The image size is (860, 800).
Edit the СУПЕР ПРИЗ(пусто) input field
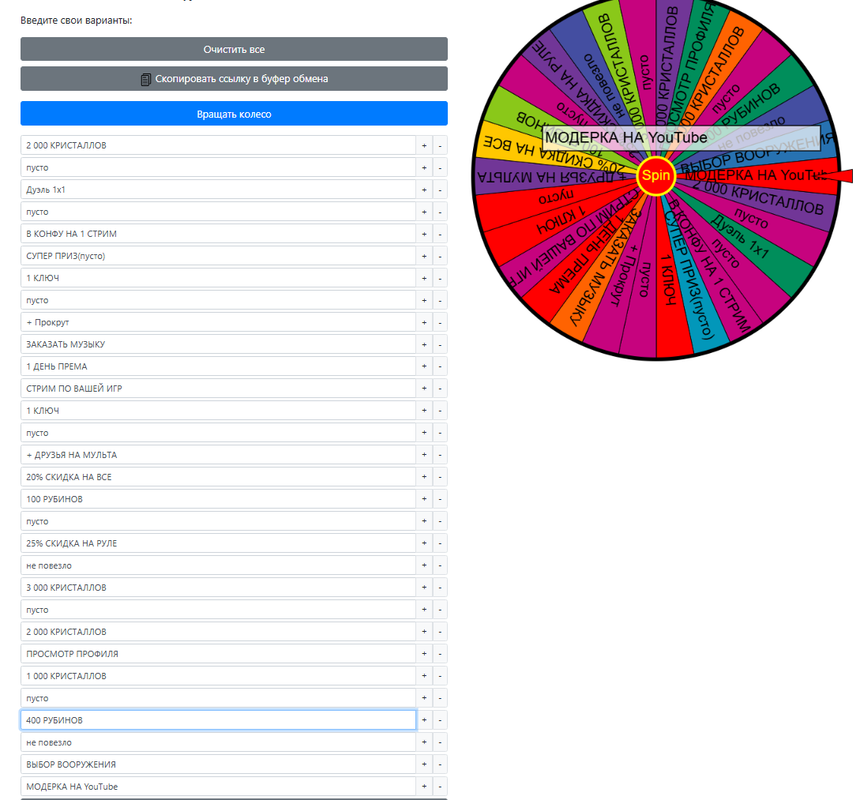coord(218,256)
